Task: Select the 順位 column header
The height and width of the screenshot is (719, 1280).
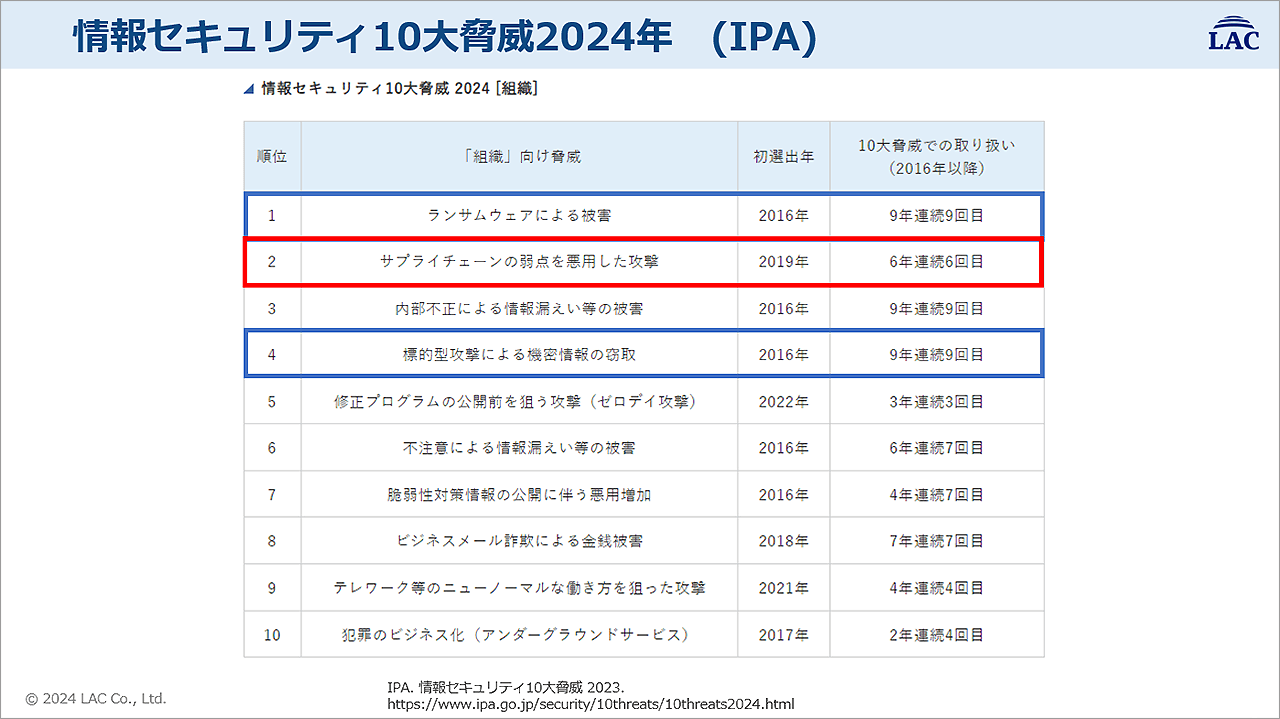Action: point(272,157)
